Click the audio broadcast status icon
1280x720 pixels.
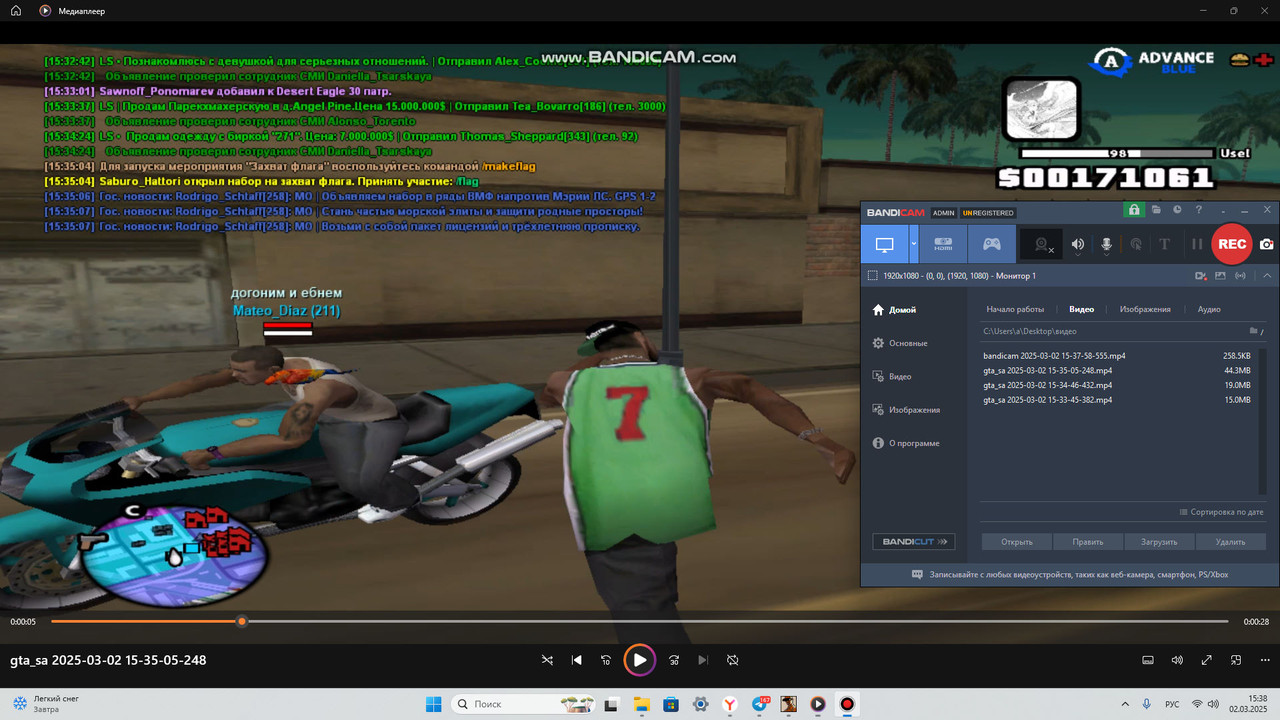coord(1241,275)
